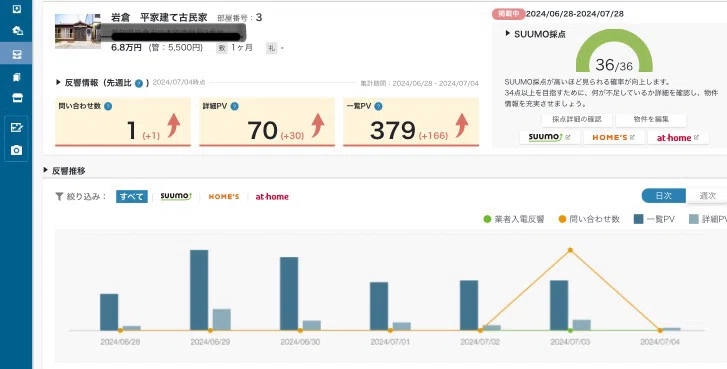Click the rent text 6.8万円
Screen dimensions: 727x369
tap(127, 47)
